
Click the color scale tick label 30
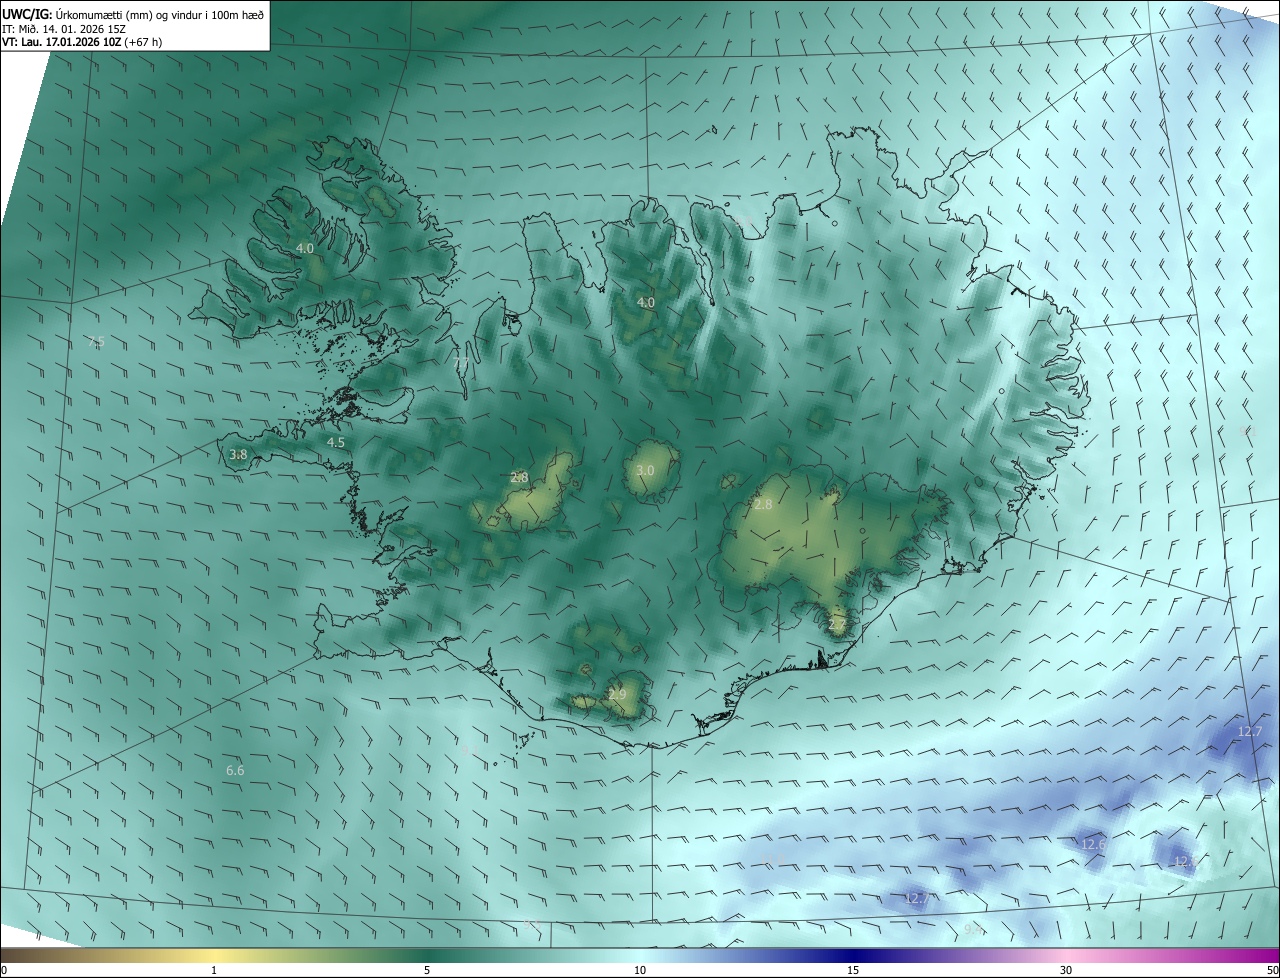click(1066, 970)
